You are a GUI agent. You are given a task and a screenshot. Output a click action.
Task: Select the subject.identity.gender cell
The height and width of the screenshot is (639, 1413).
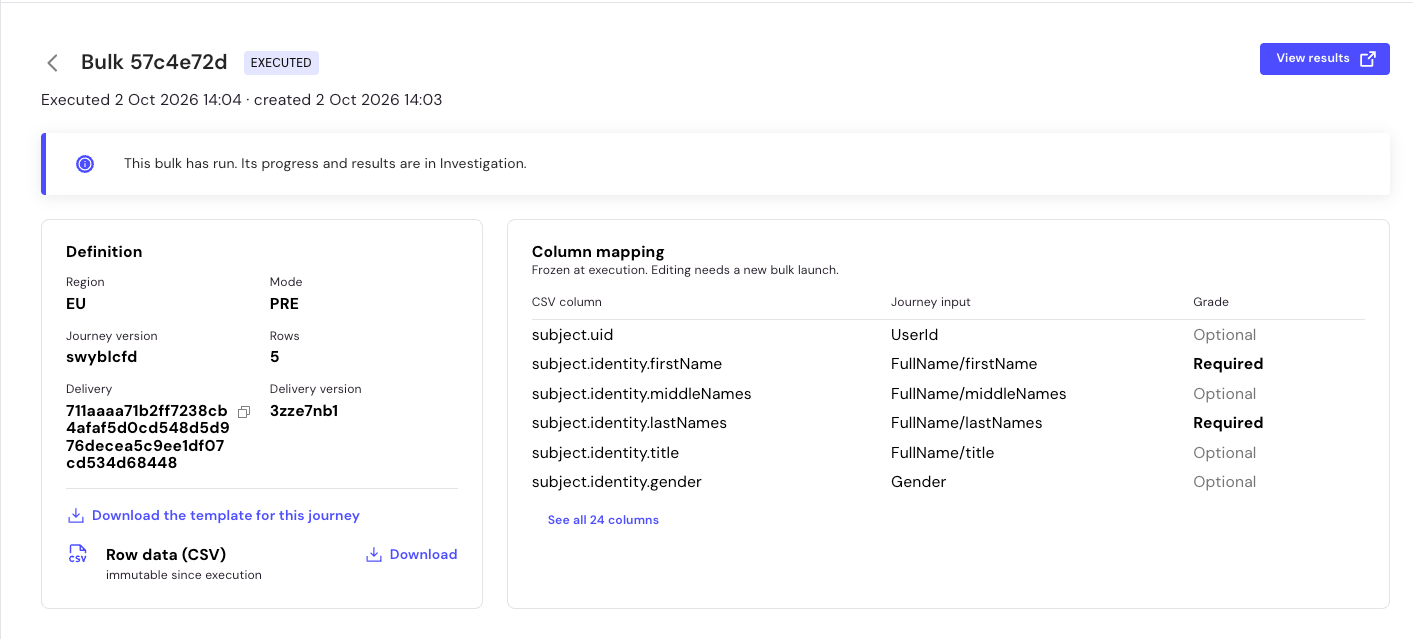617,482
